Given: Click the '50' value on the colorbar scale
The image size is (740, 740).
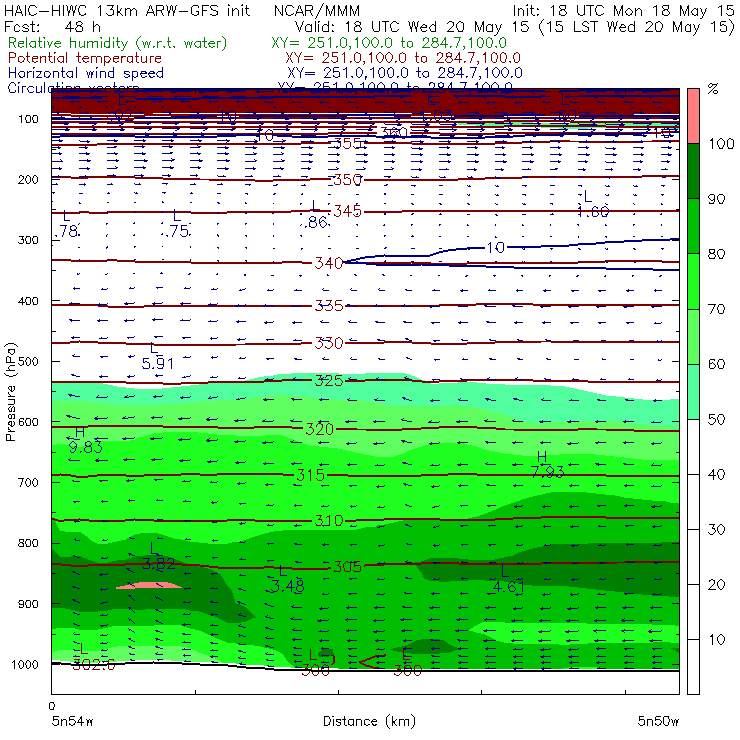Looking at the screenshot, I should tap(716, 420).
